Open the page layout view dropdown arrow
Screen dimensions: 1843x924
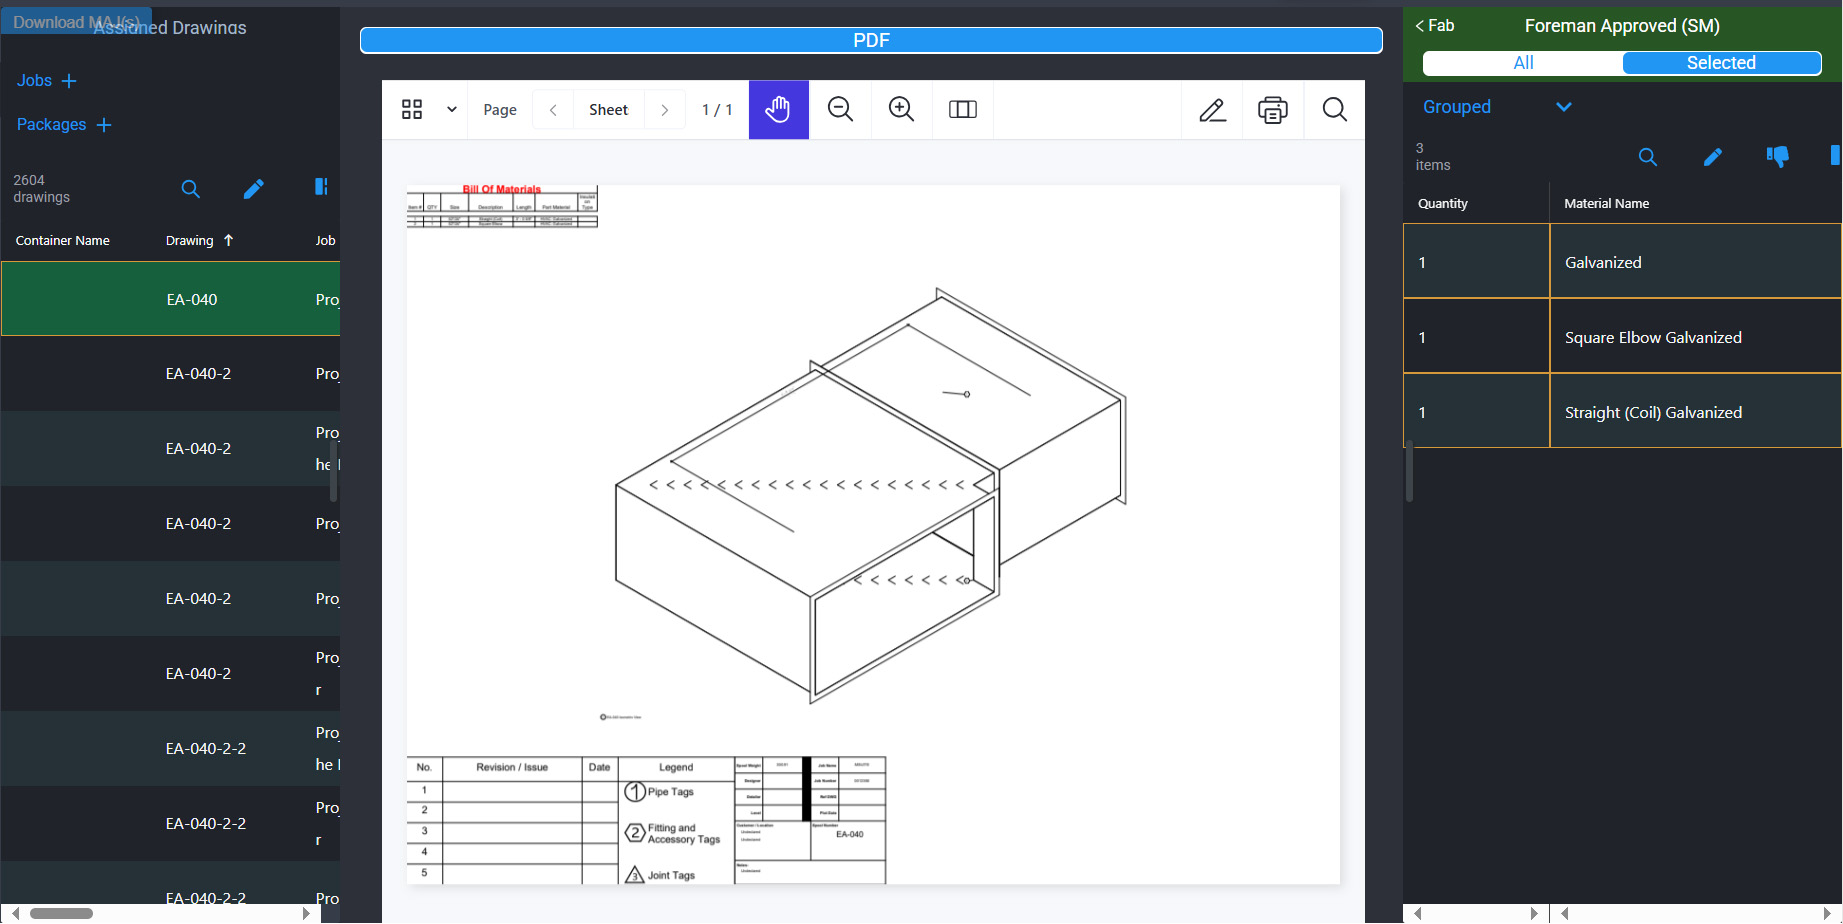tap(451, 110)
